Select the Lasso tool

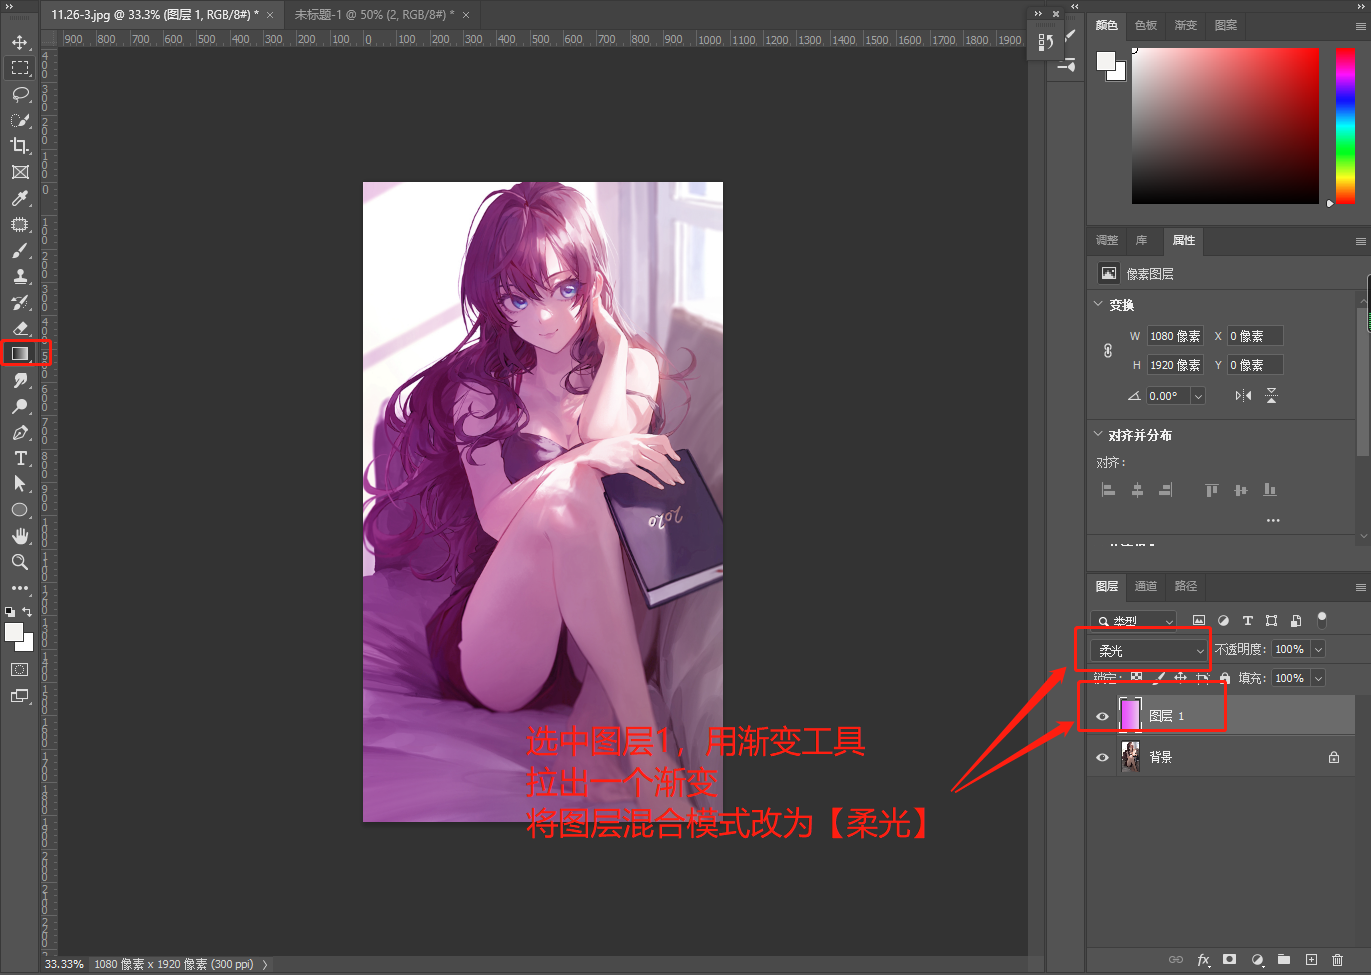(x=20, y=94)
